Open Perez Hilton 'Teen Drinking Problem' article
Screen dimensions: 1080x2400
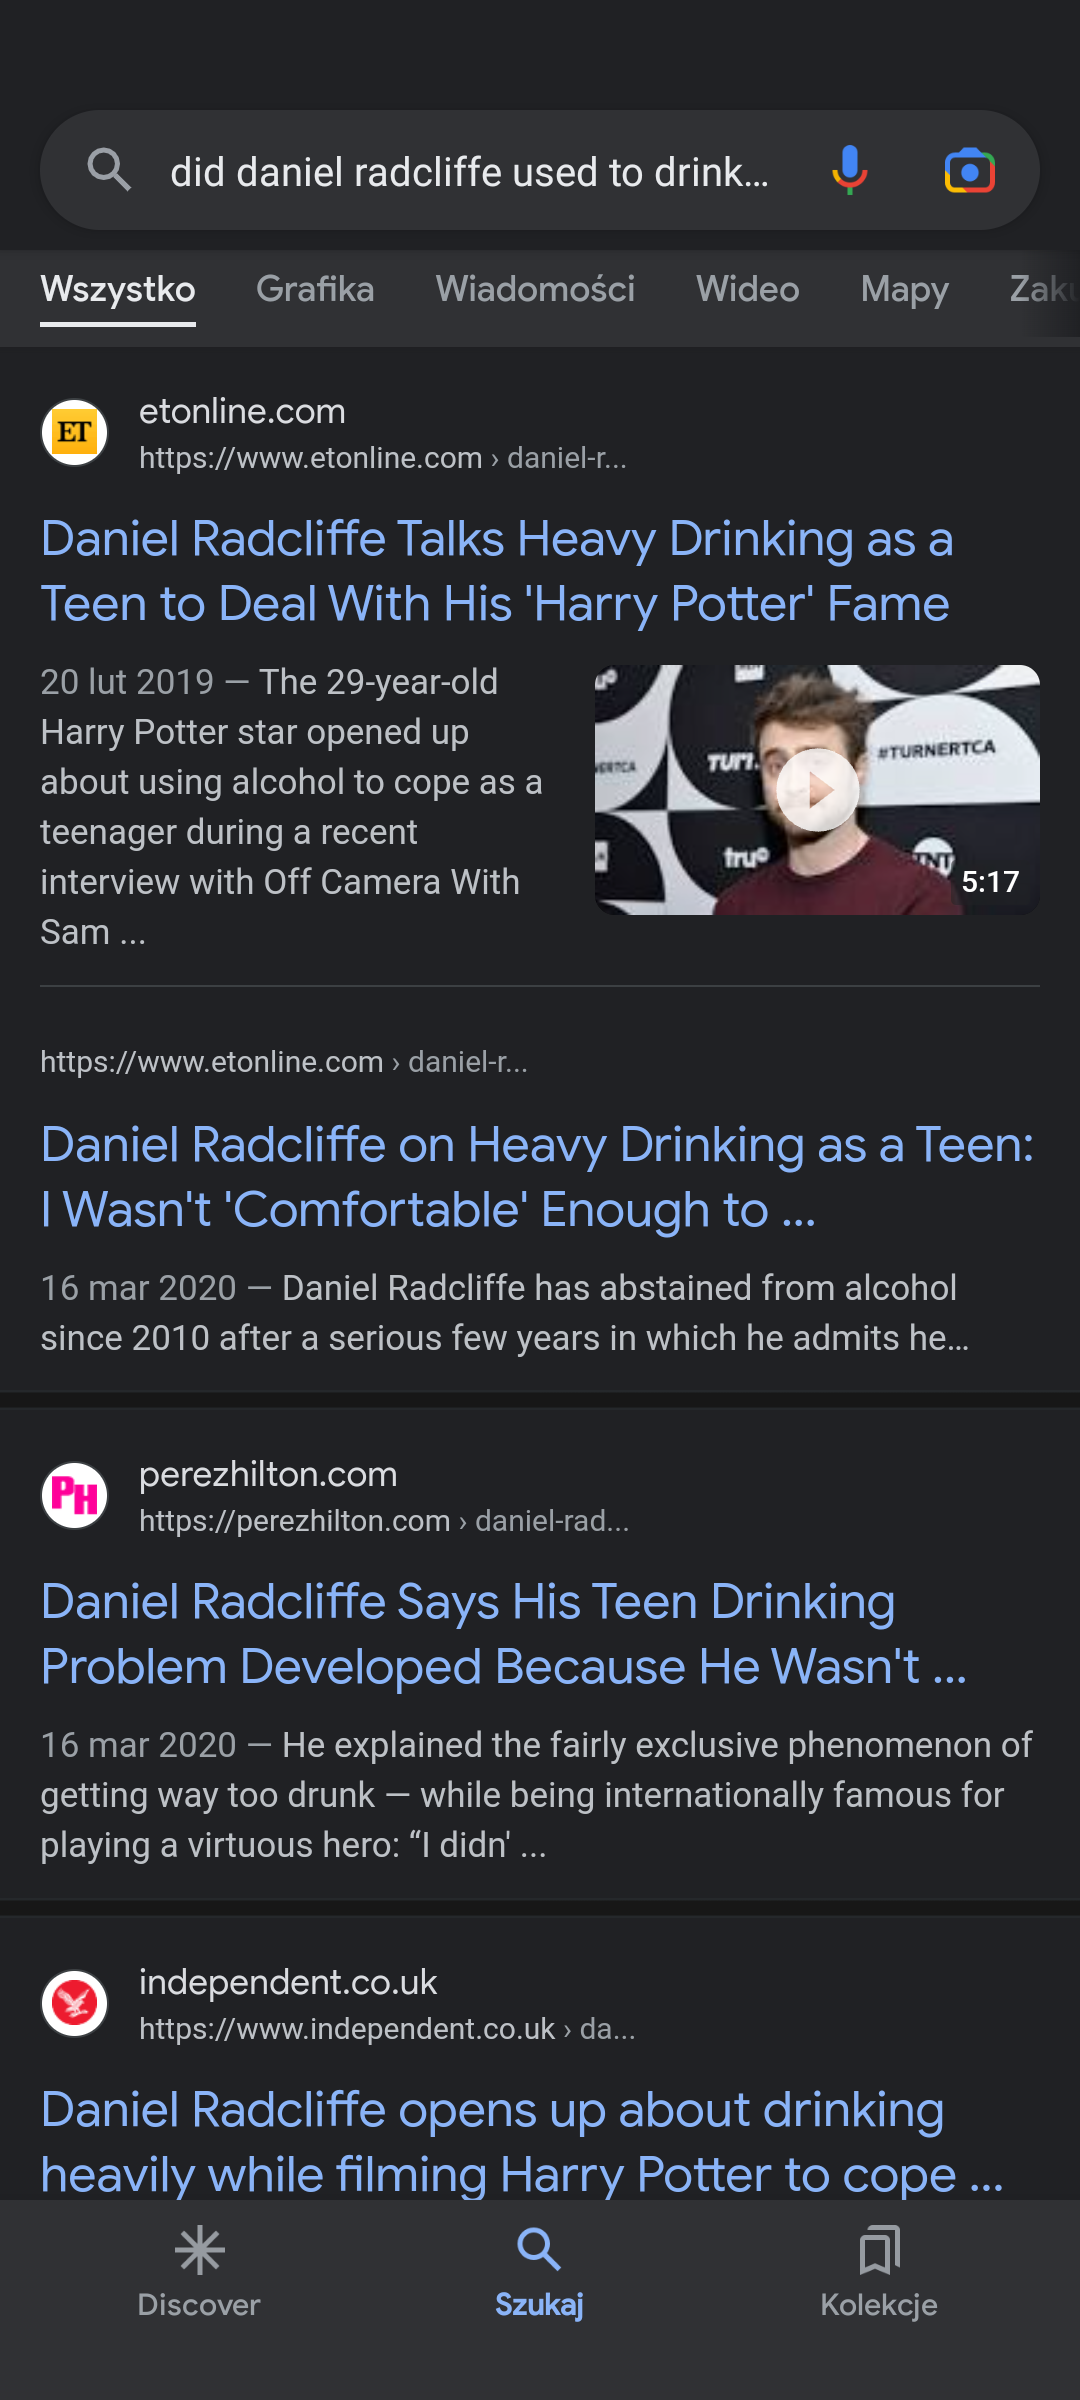503,1634
